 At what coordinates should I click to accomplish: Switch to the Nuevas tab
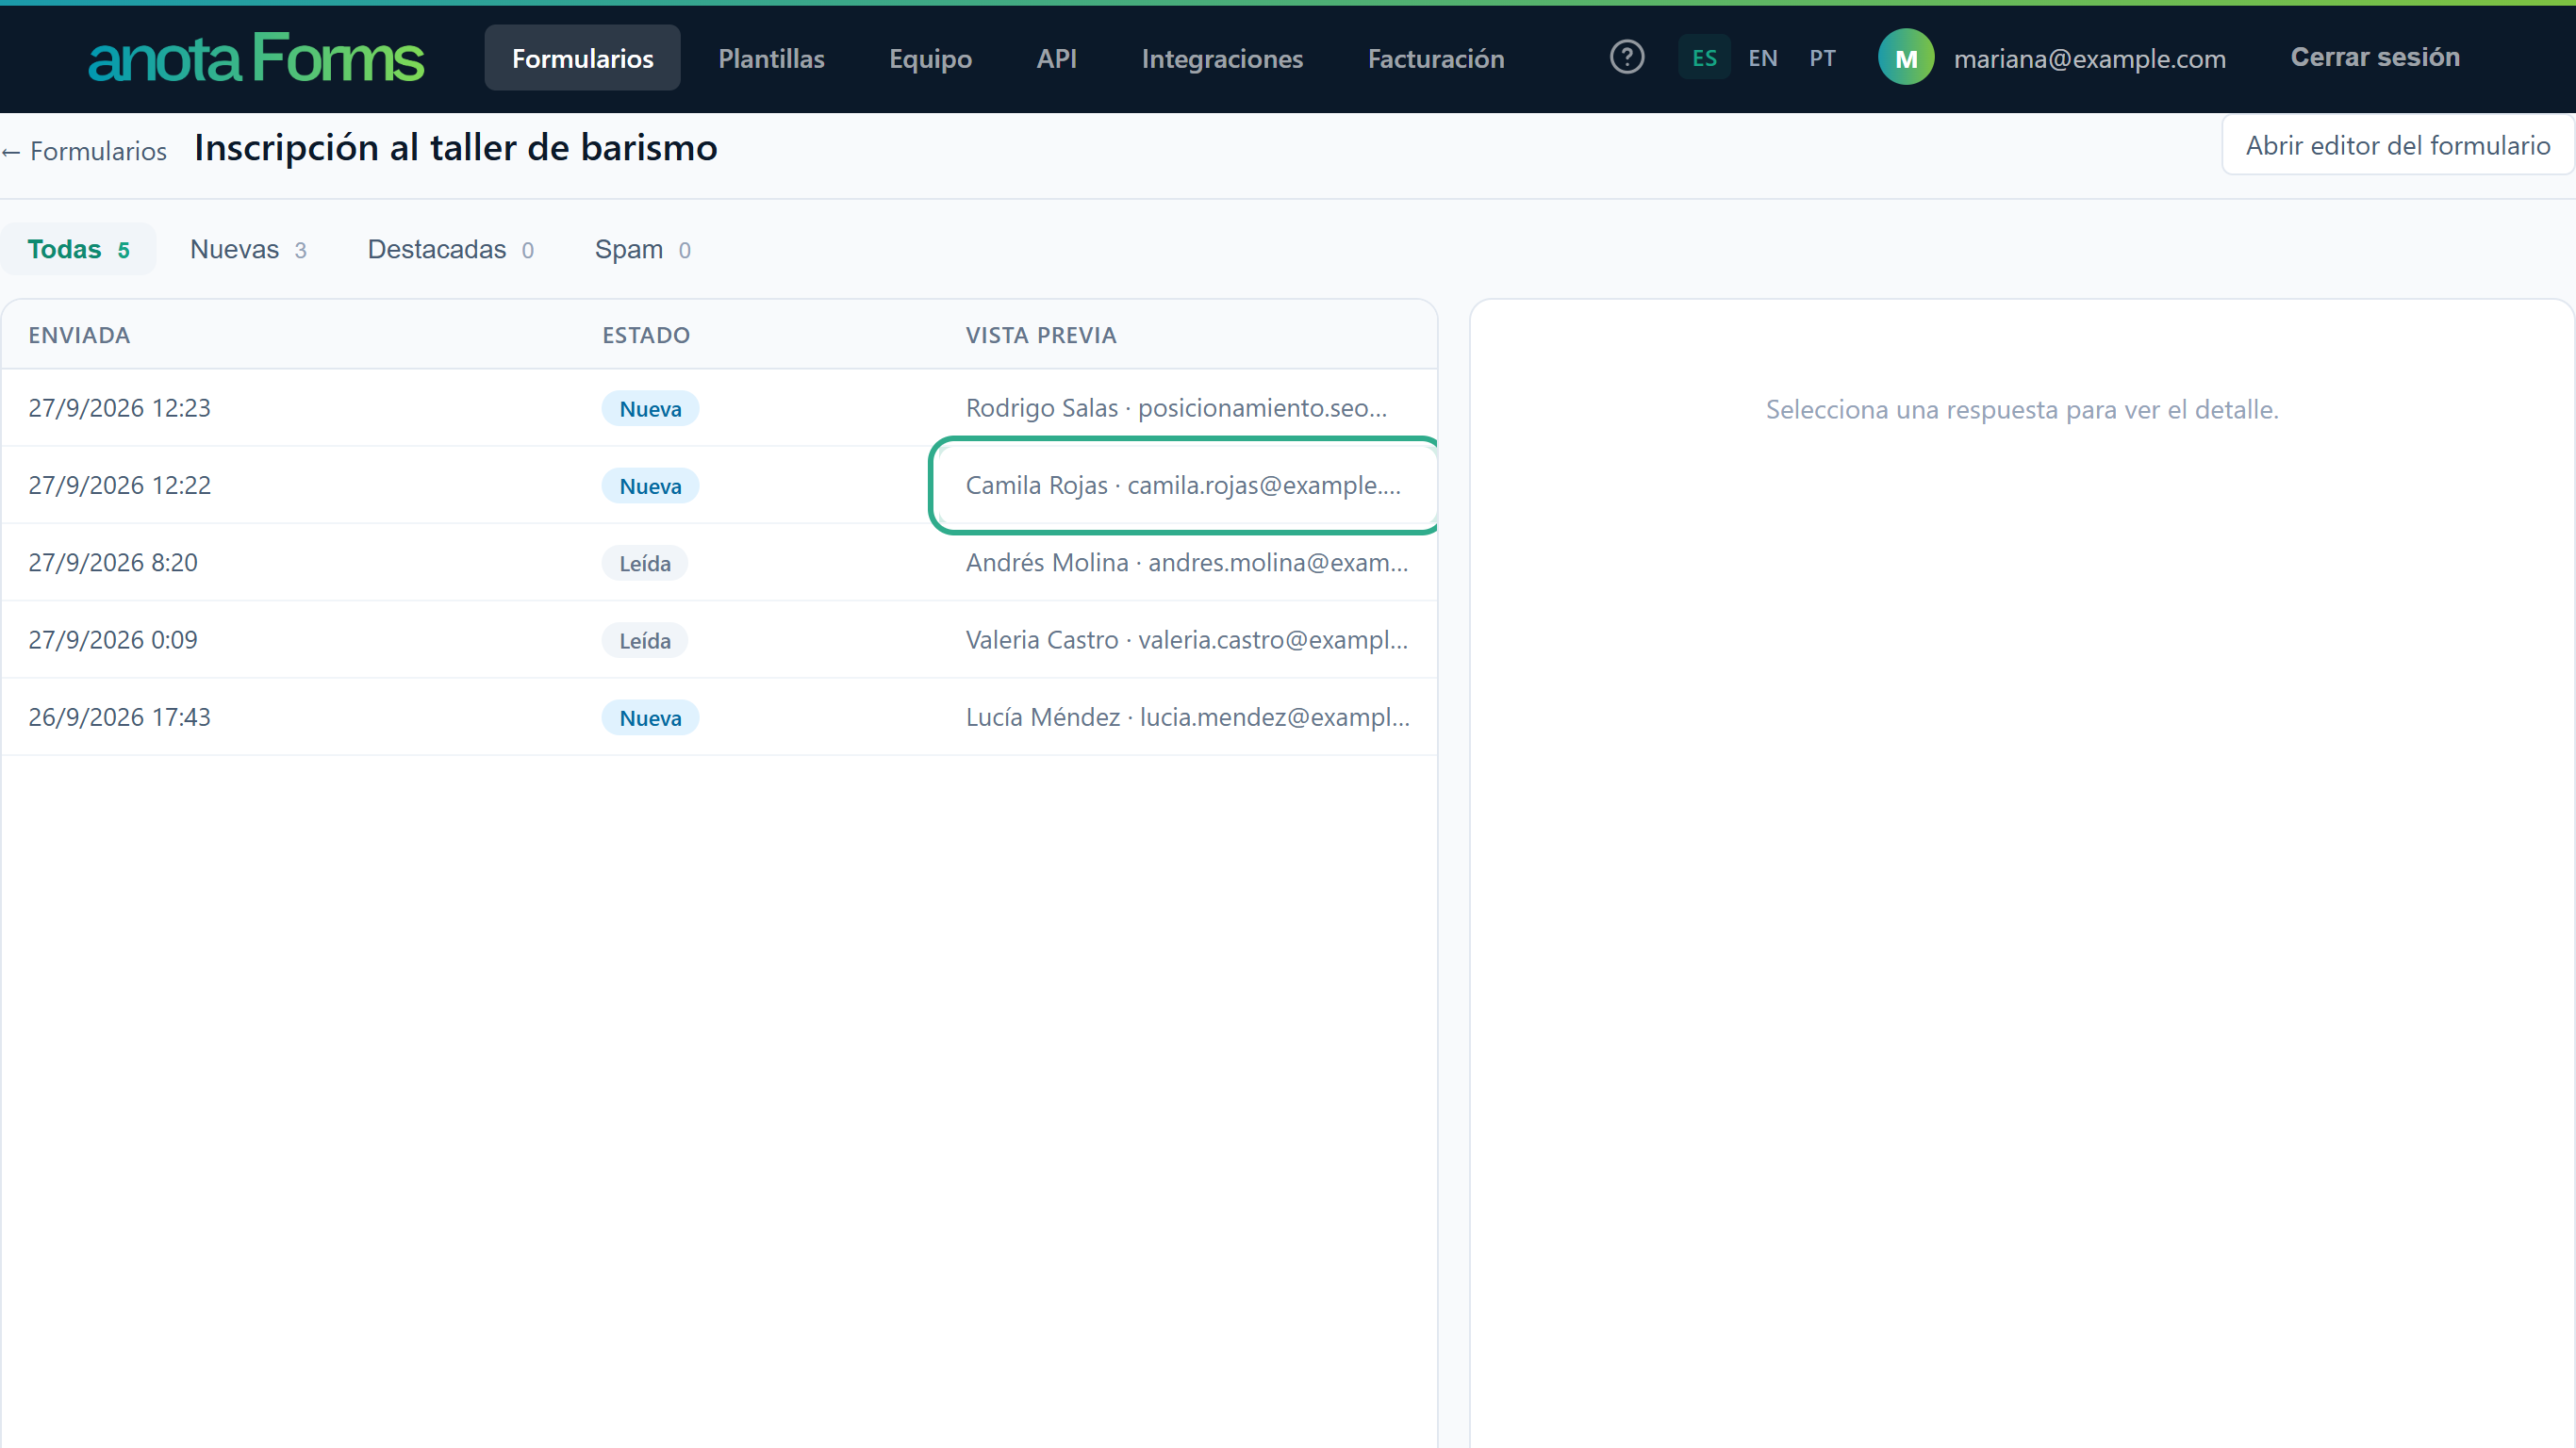248,249
